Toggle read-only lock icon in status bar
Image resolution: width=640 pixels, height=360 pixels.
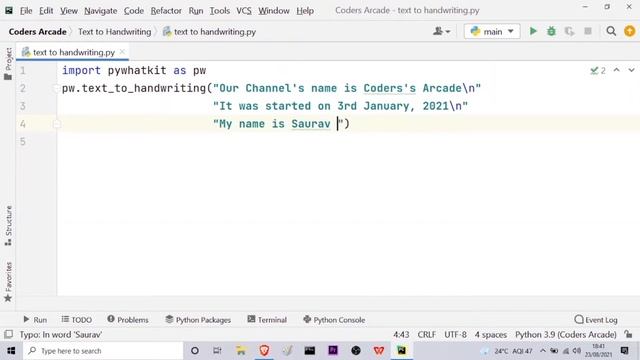[628, 334]
